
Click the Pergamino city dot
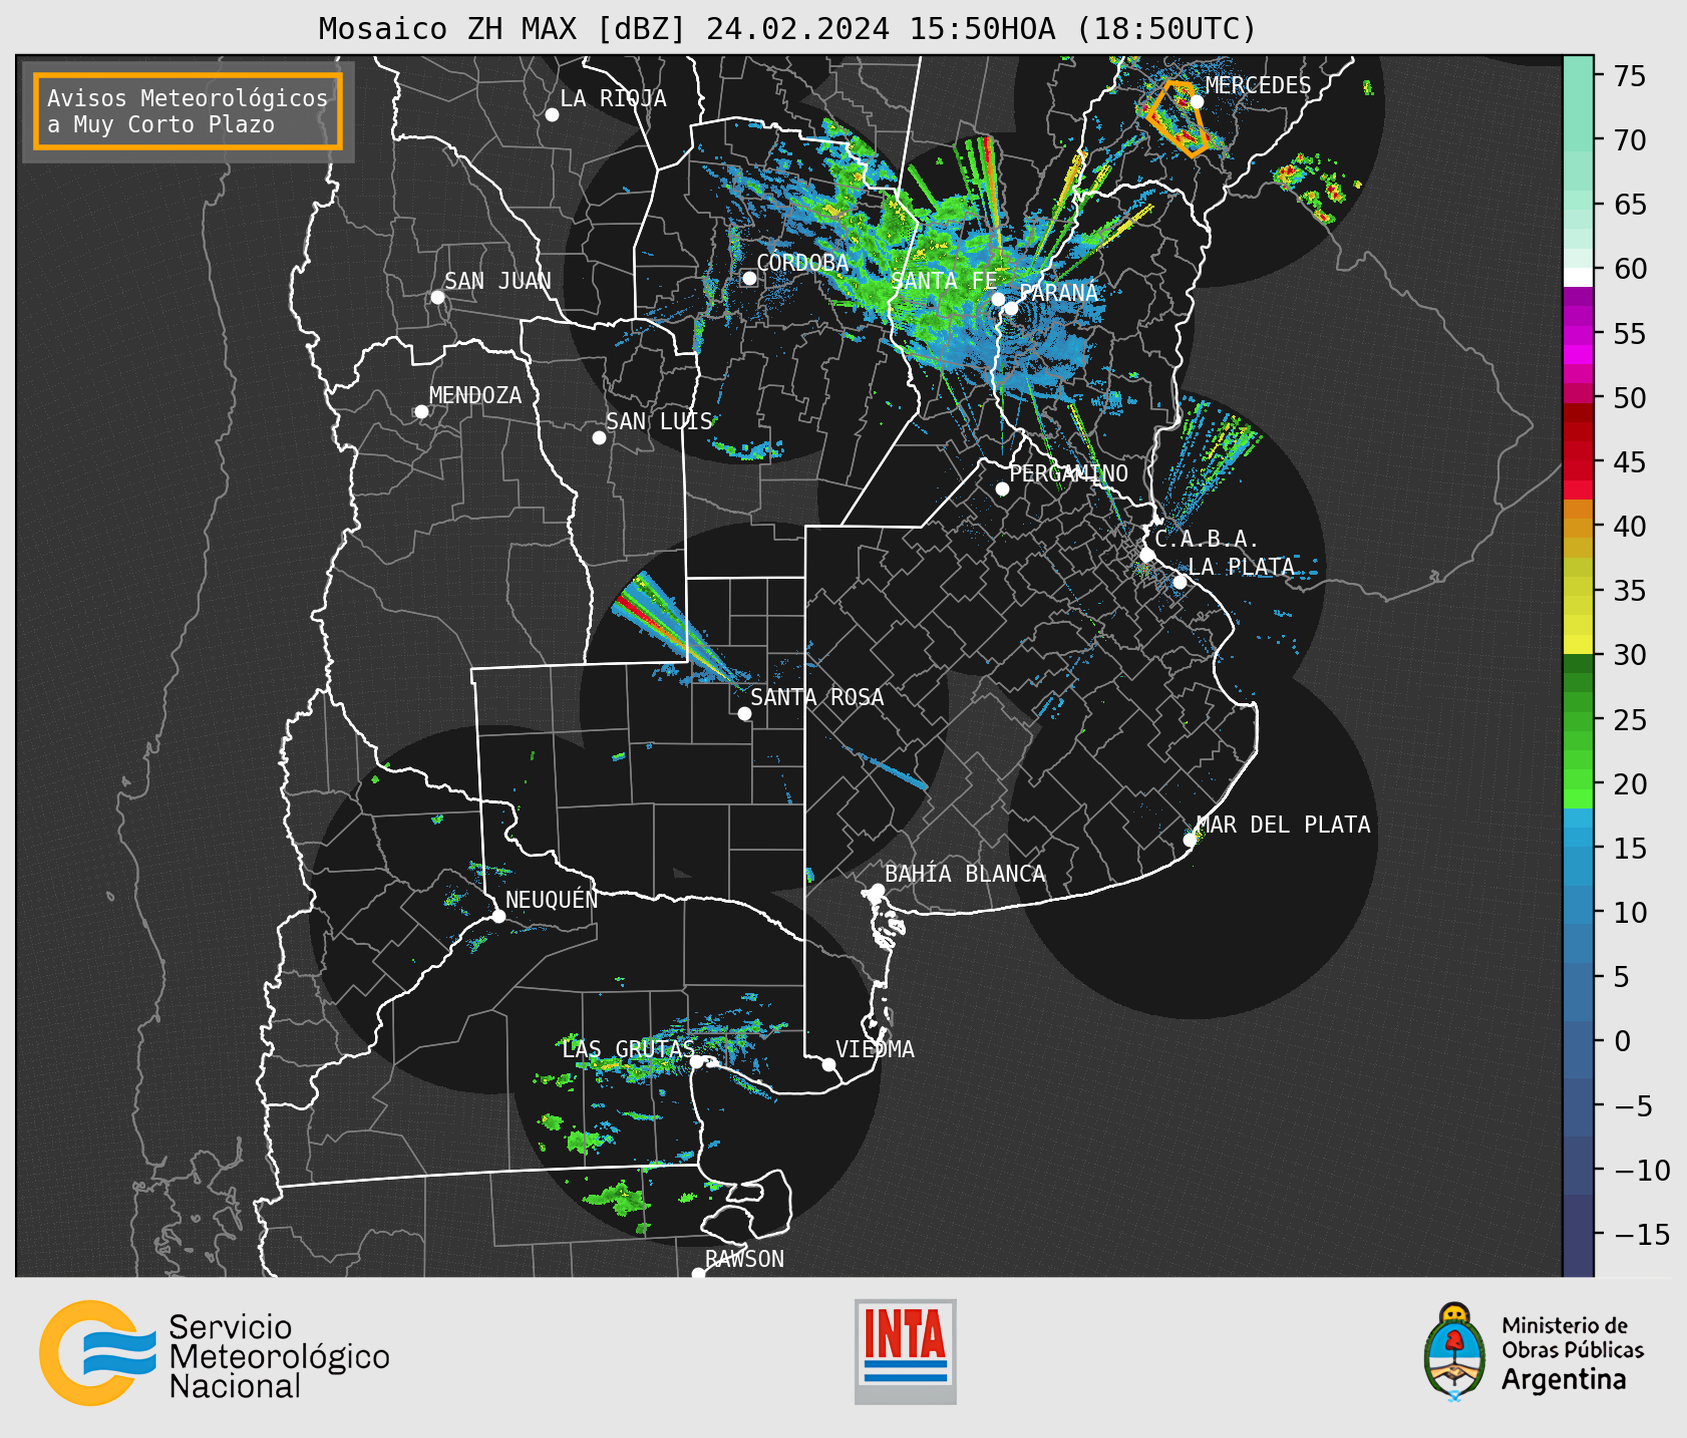(1002, 489)
